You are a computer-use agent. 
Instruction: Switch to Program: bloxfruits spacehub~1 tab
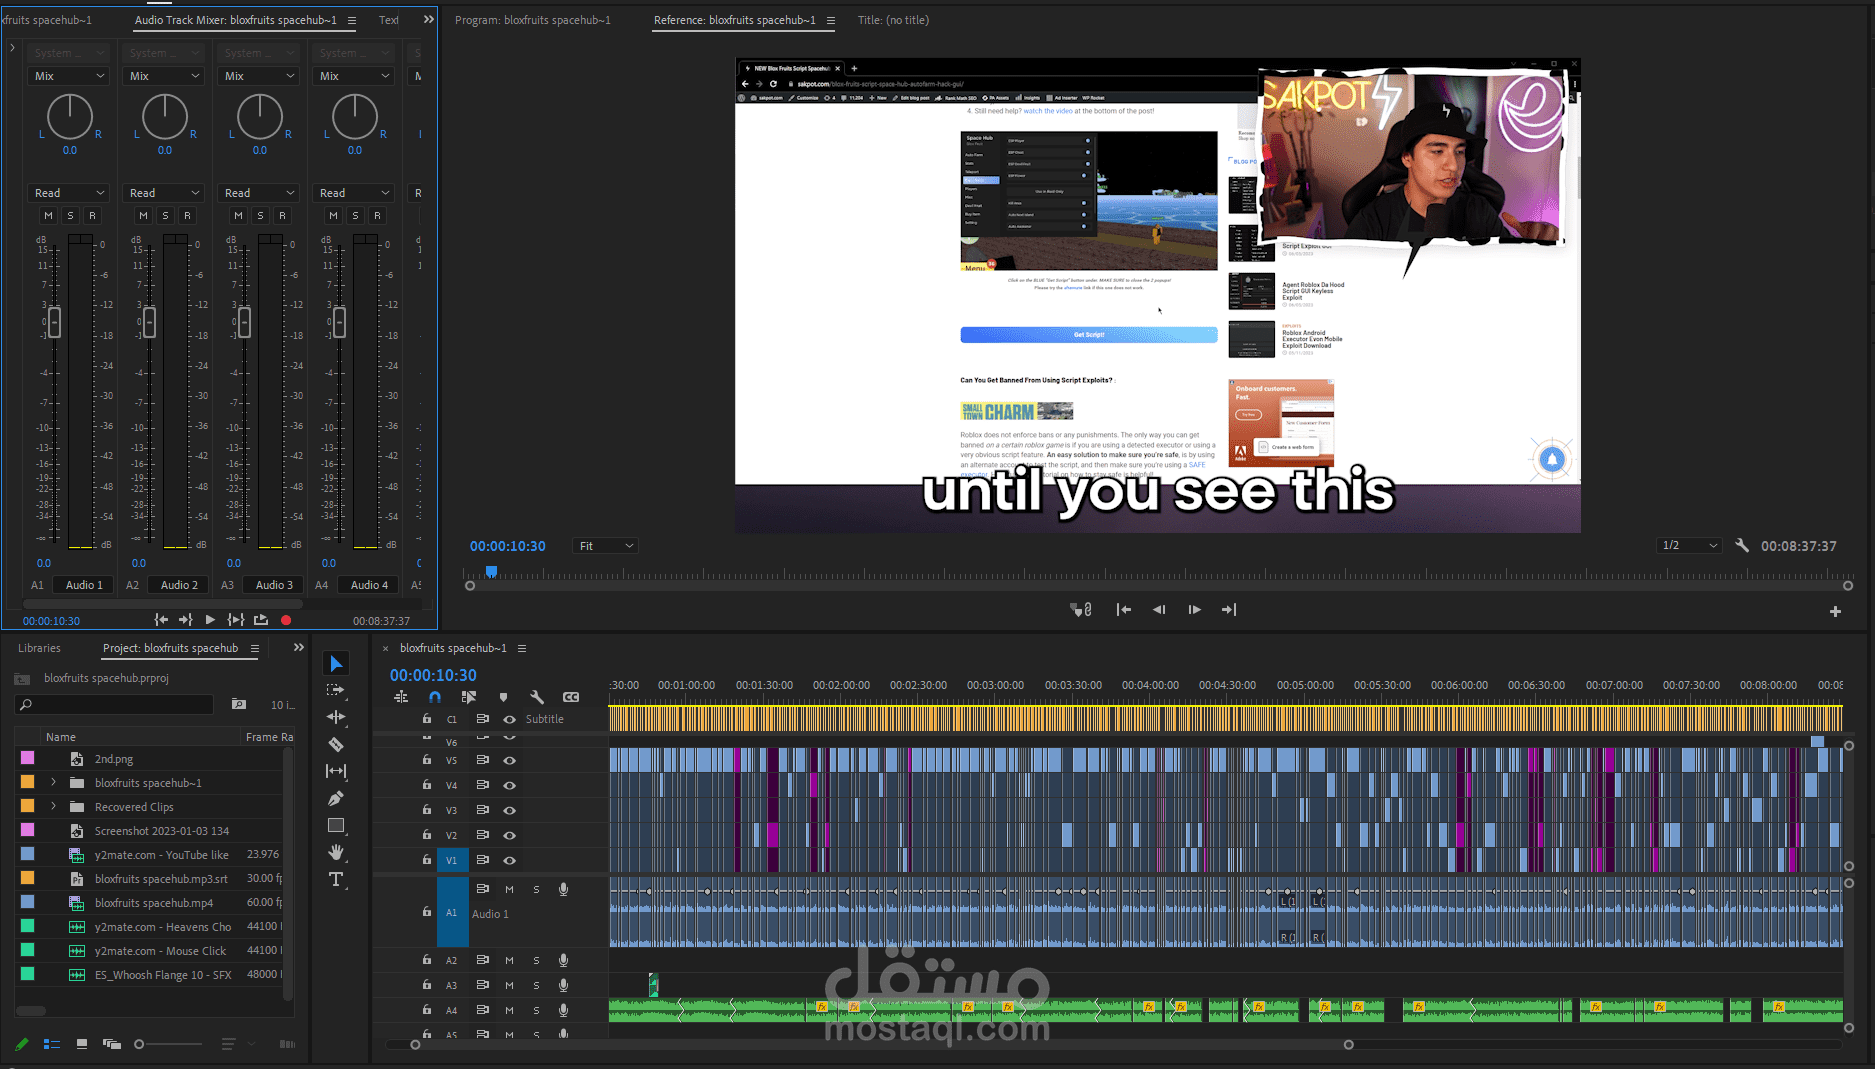point(533,20)
